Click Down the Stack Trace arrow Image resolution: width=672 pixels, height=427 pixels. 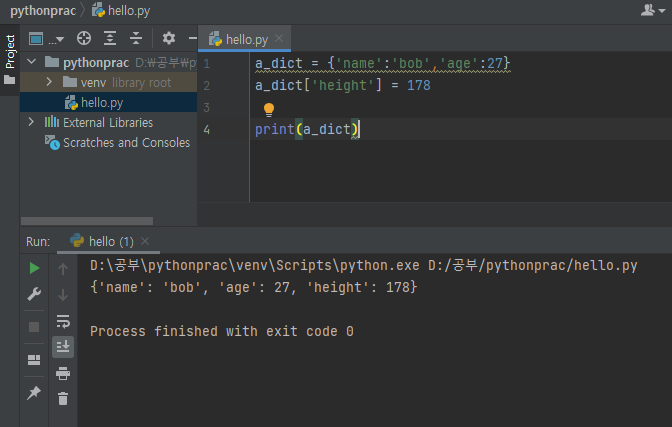click(63, 295)
